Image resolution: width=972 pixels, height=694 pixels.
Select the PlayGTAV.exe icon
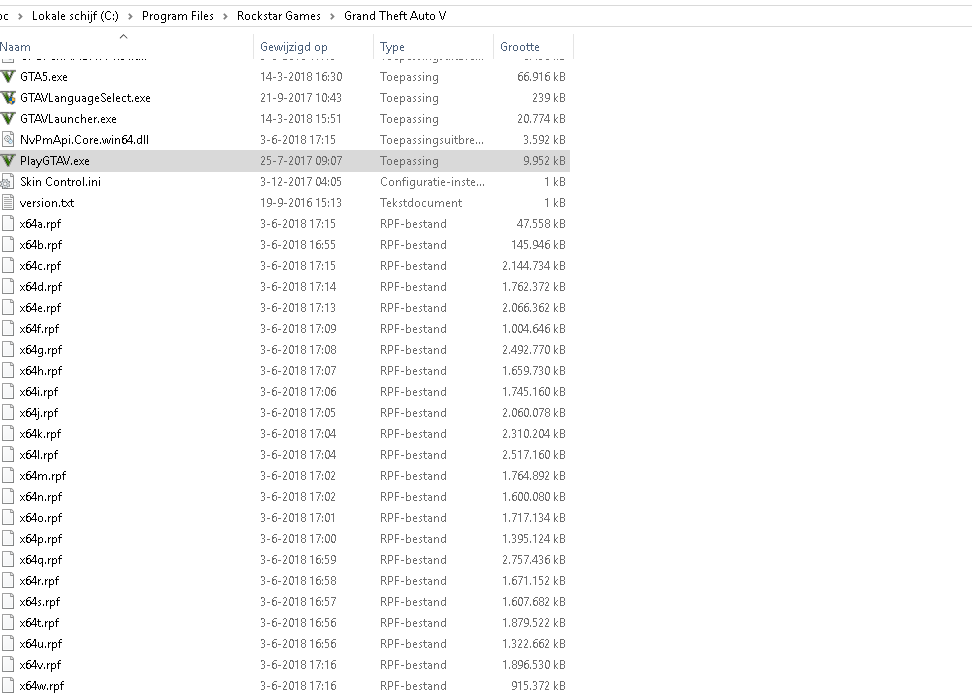8,161
